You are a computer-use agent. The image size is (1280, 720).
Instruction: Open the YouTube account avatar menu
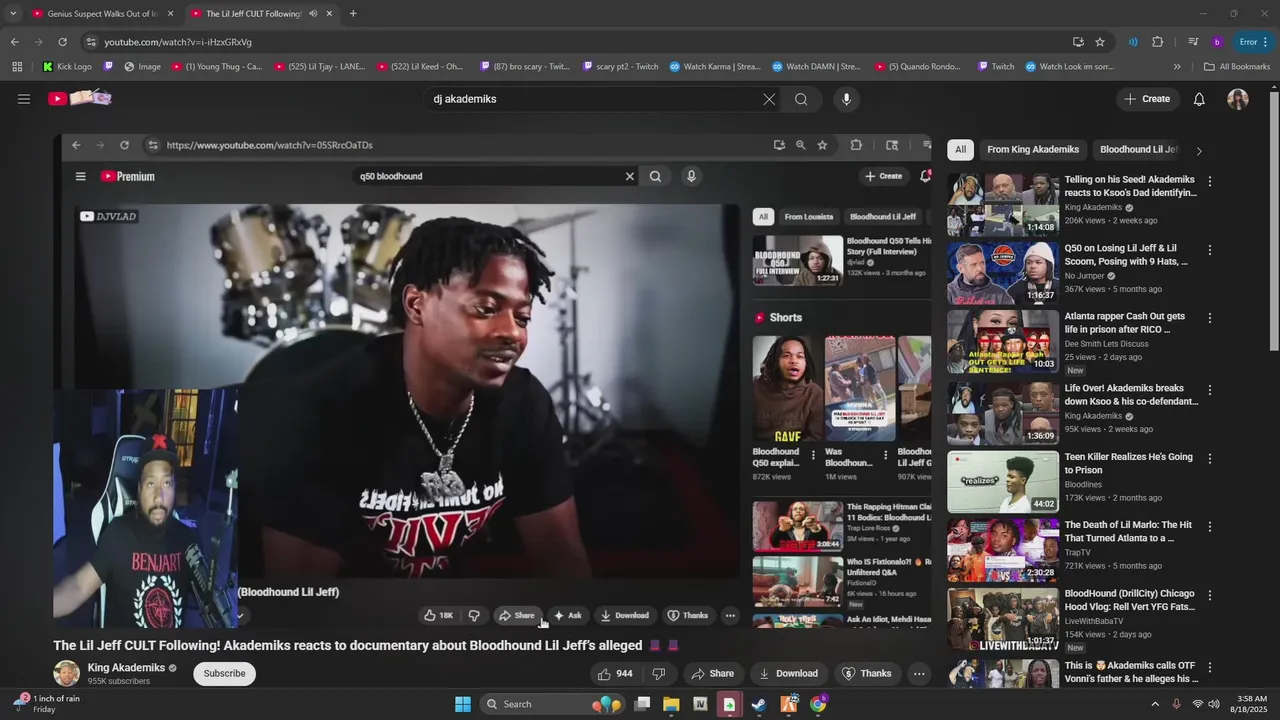[x=1238, y=99]
